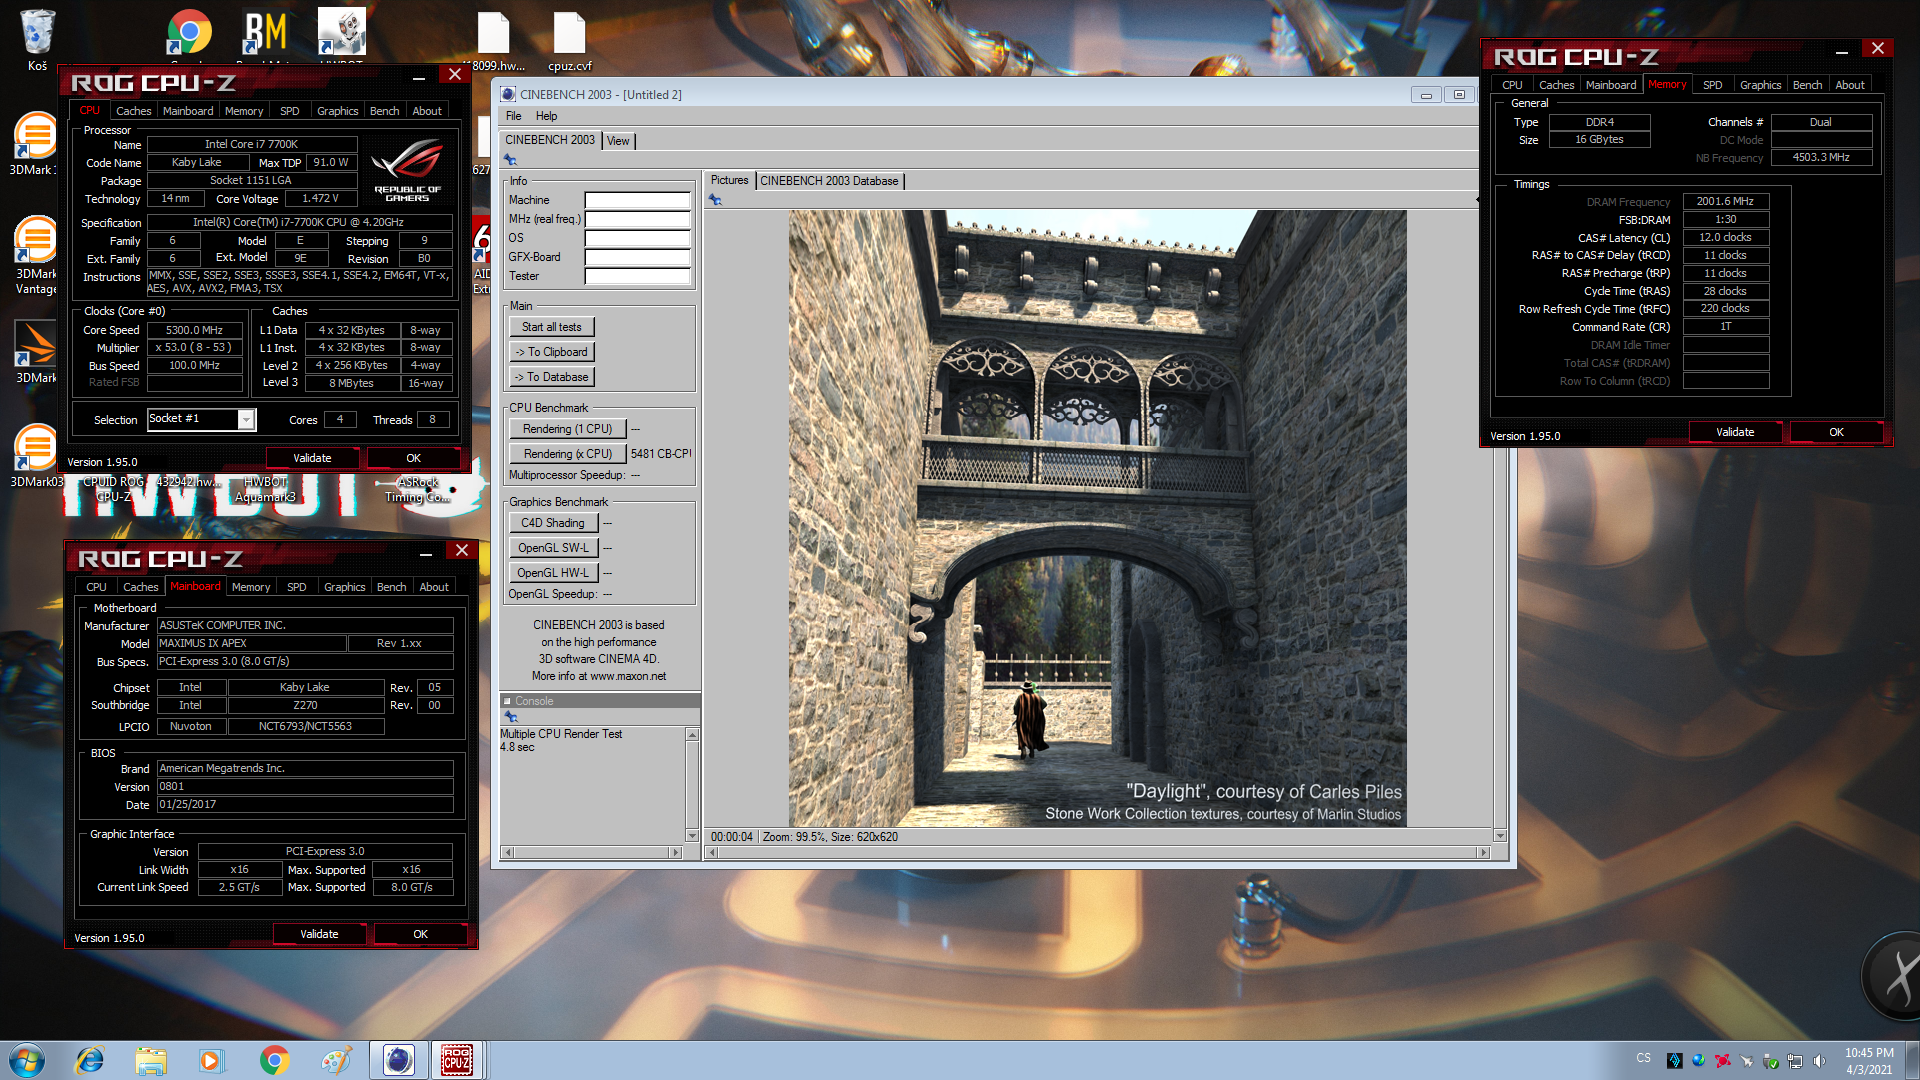The width and height of the screenshot is (1920, 1080).
Task: Click the rendered Daylight courtyard image
Action: 1097,518
